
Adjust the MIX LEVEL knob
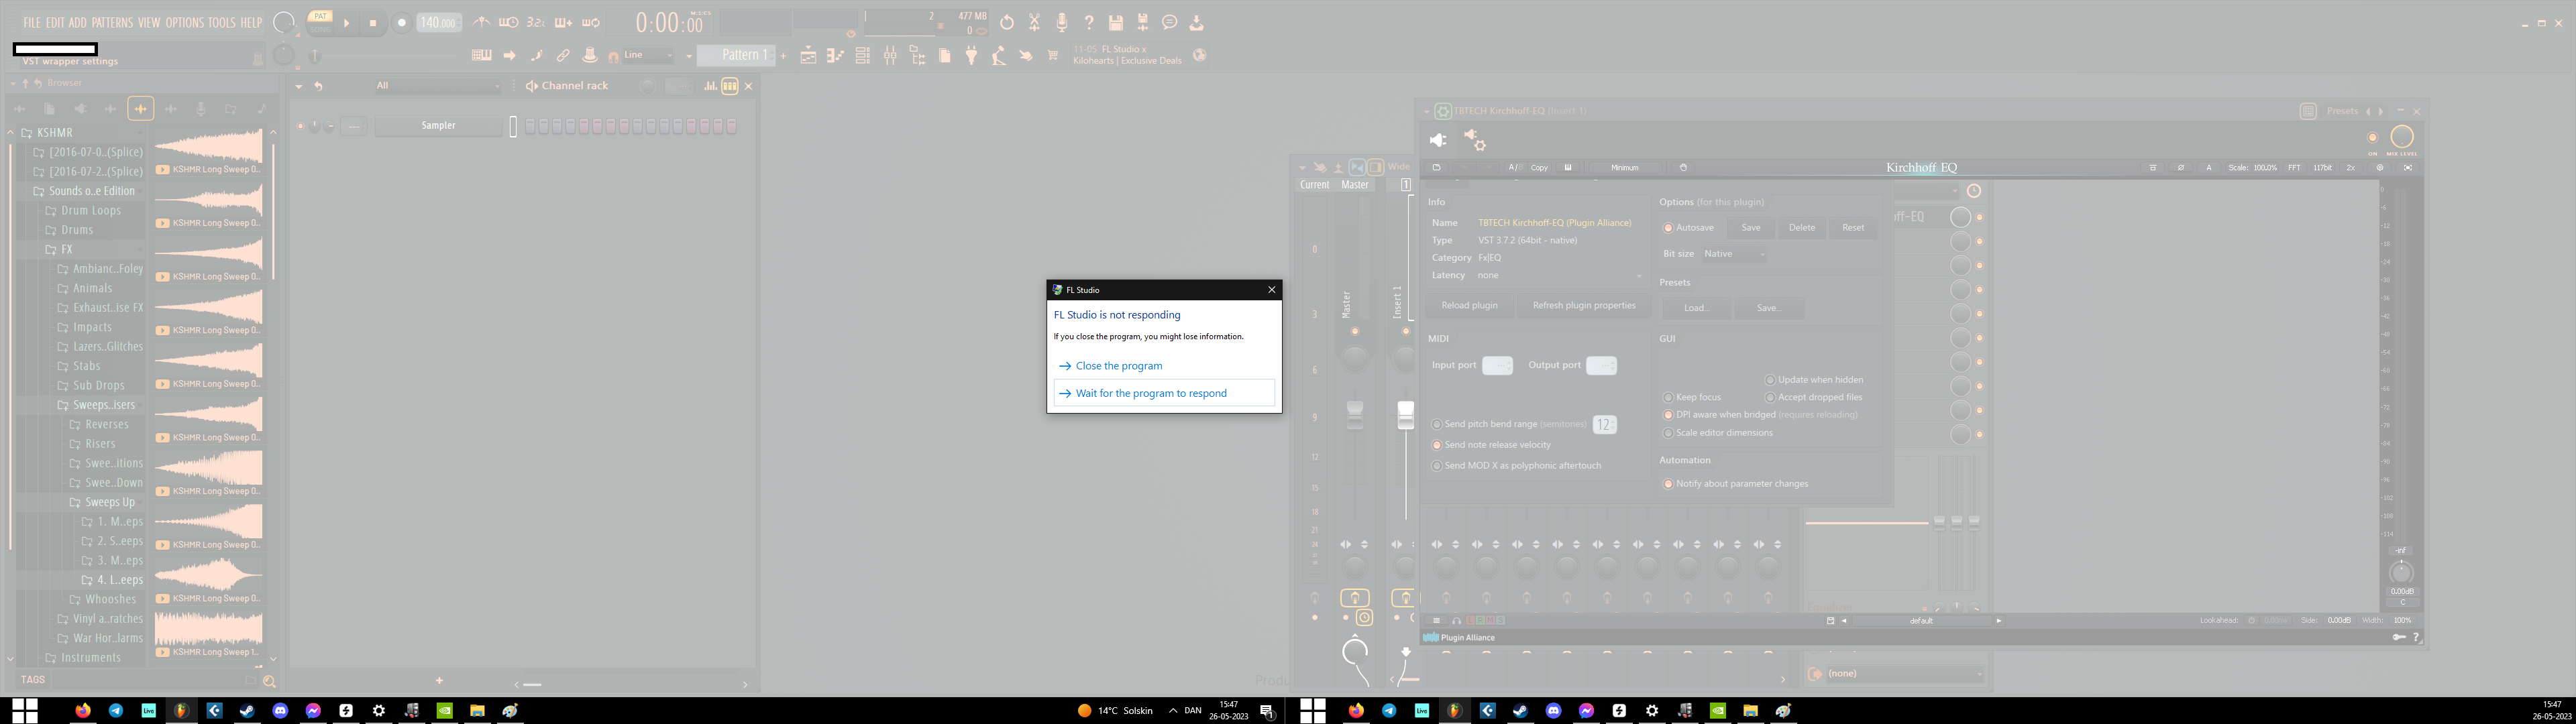pos(2401,137)
